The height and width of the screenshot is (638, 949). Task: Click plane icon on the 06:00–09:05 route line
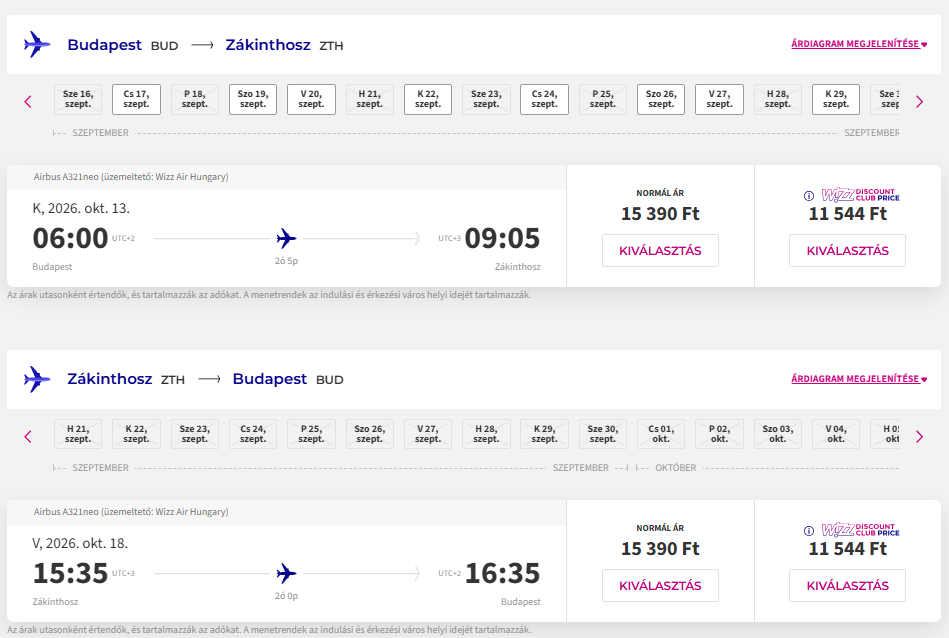(x=287, y=238)
